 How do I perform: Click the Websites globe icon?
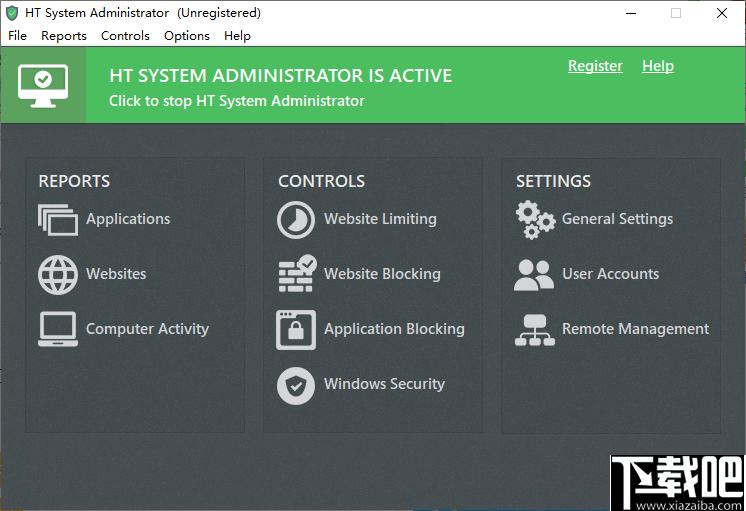[x=58, y=275]
